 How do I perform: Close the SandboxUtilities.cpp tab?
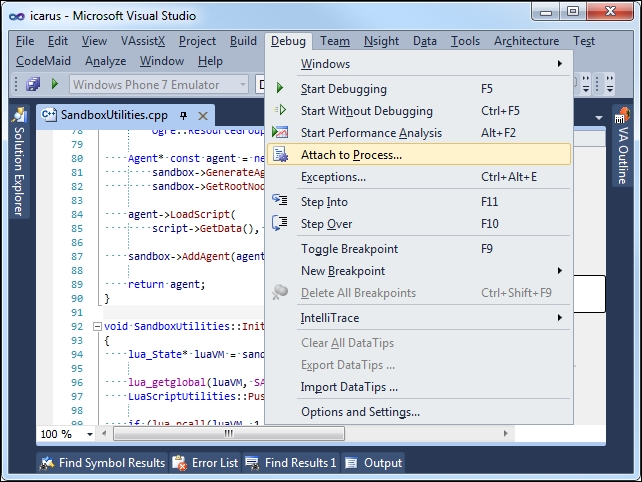click(x=203, y=116)
